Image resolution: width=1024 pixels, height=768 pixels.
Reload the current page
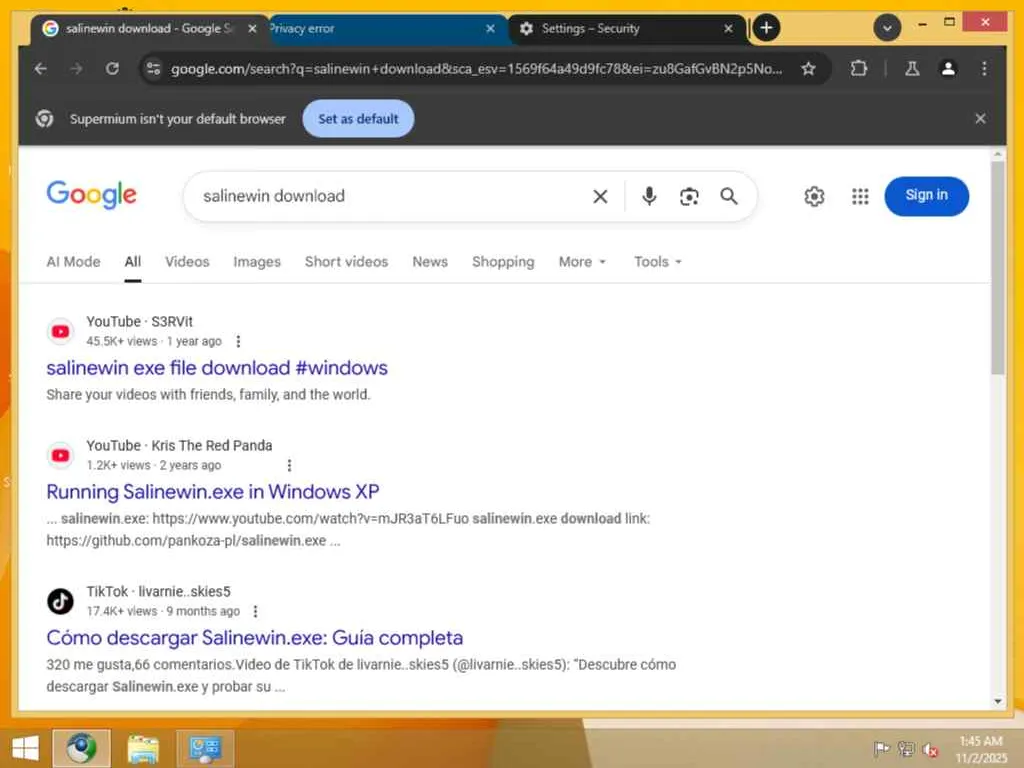point(112,69)
